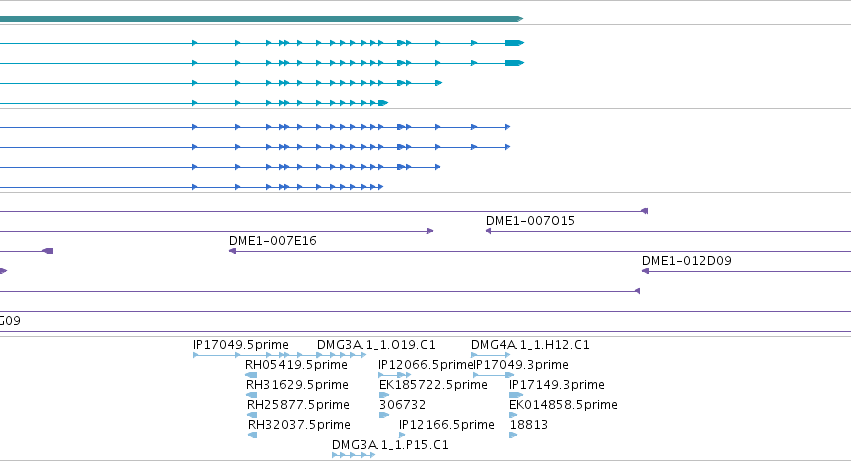Click the arrow glyph below 18813

[x=513, y=435]
